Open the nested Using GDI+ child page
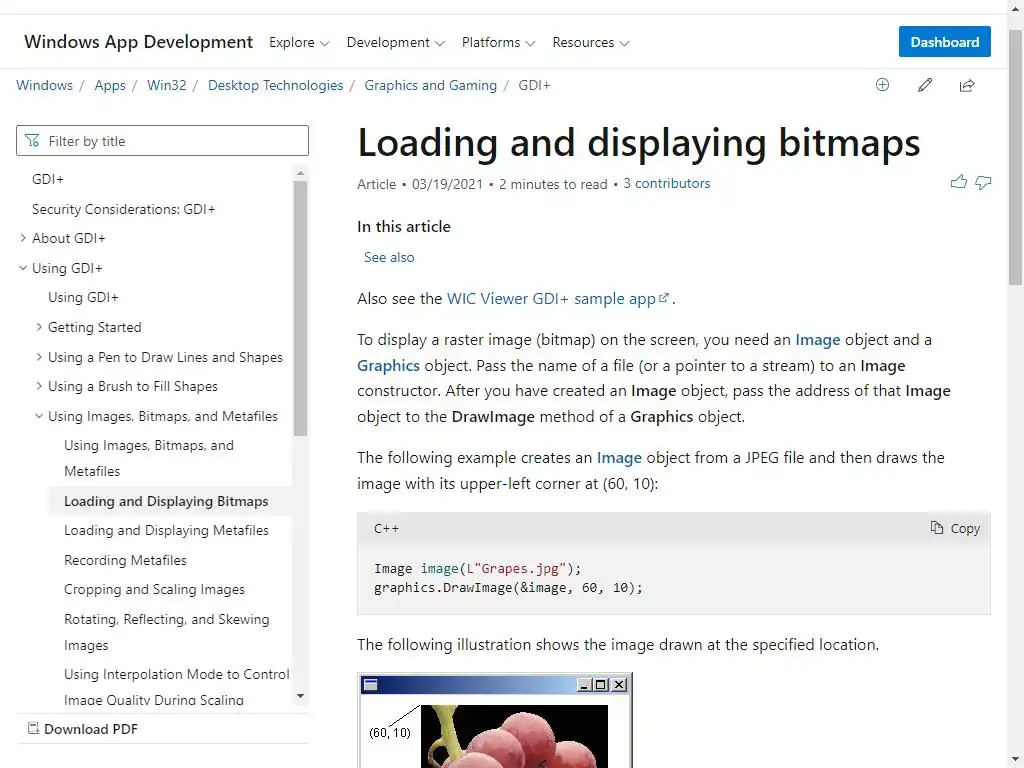1024x768 pixels. pos(83,297)
